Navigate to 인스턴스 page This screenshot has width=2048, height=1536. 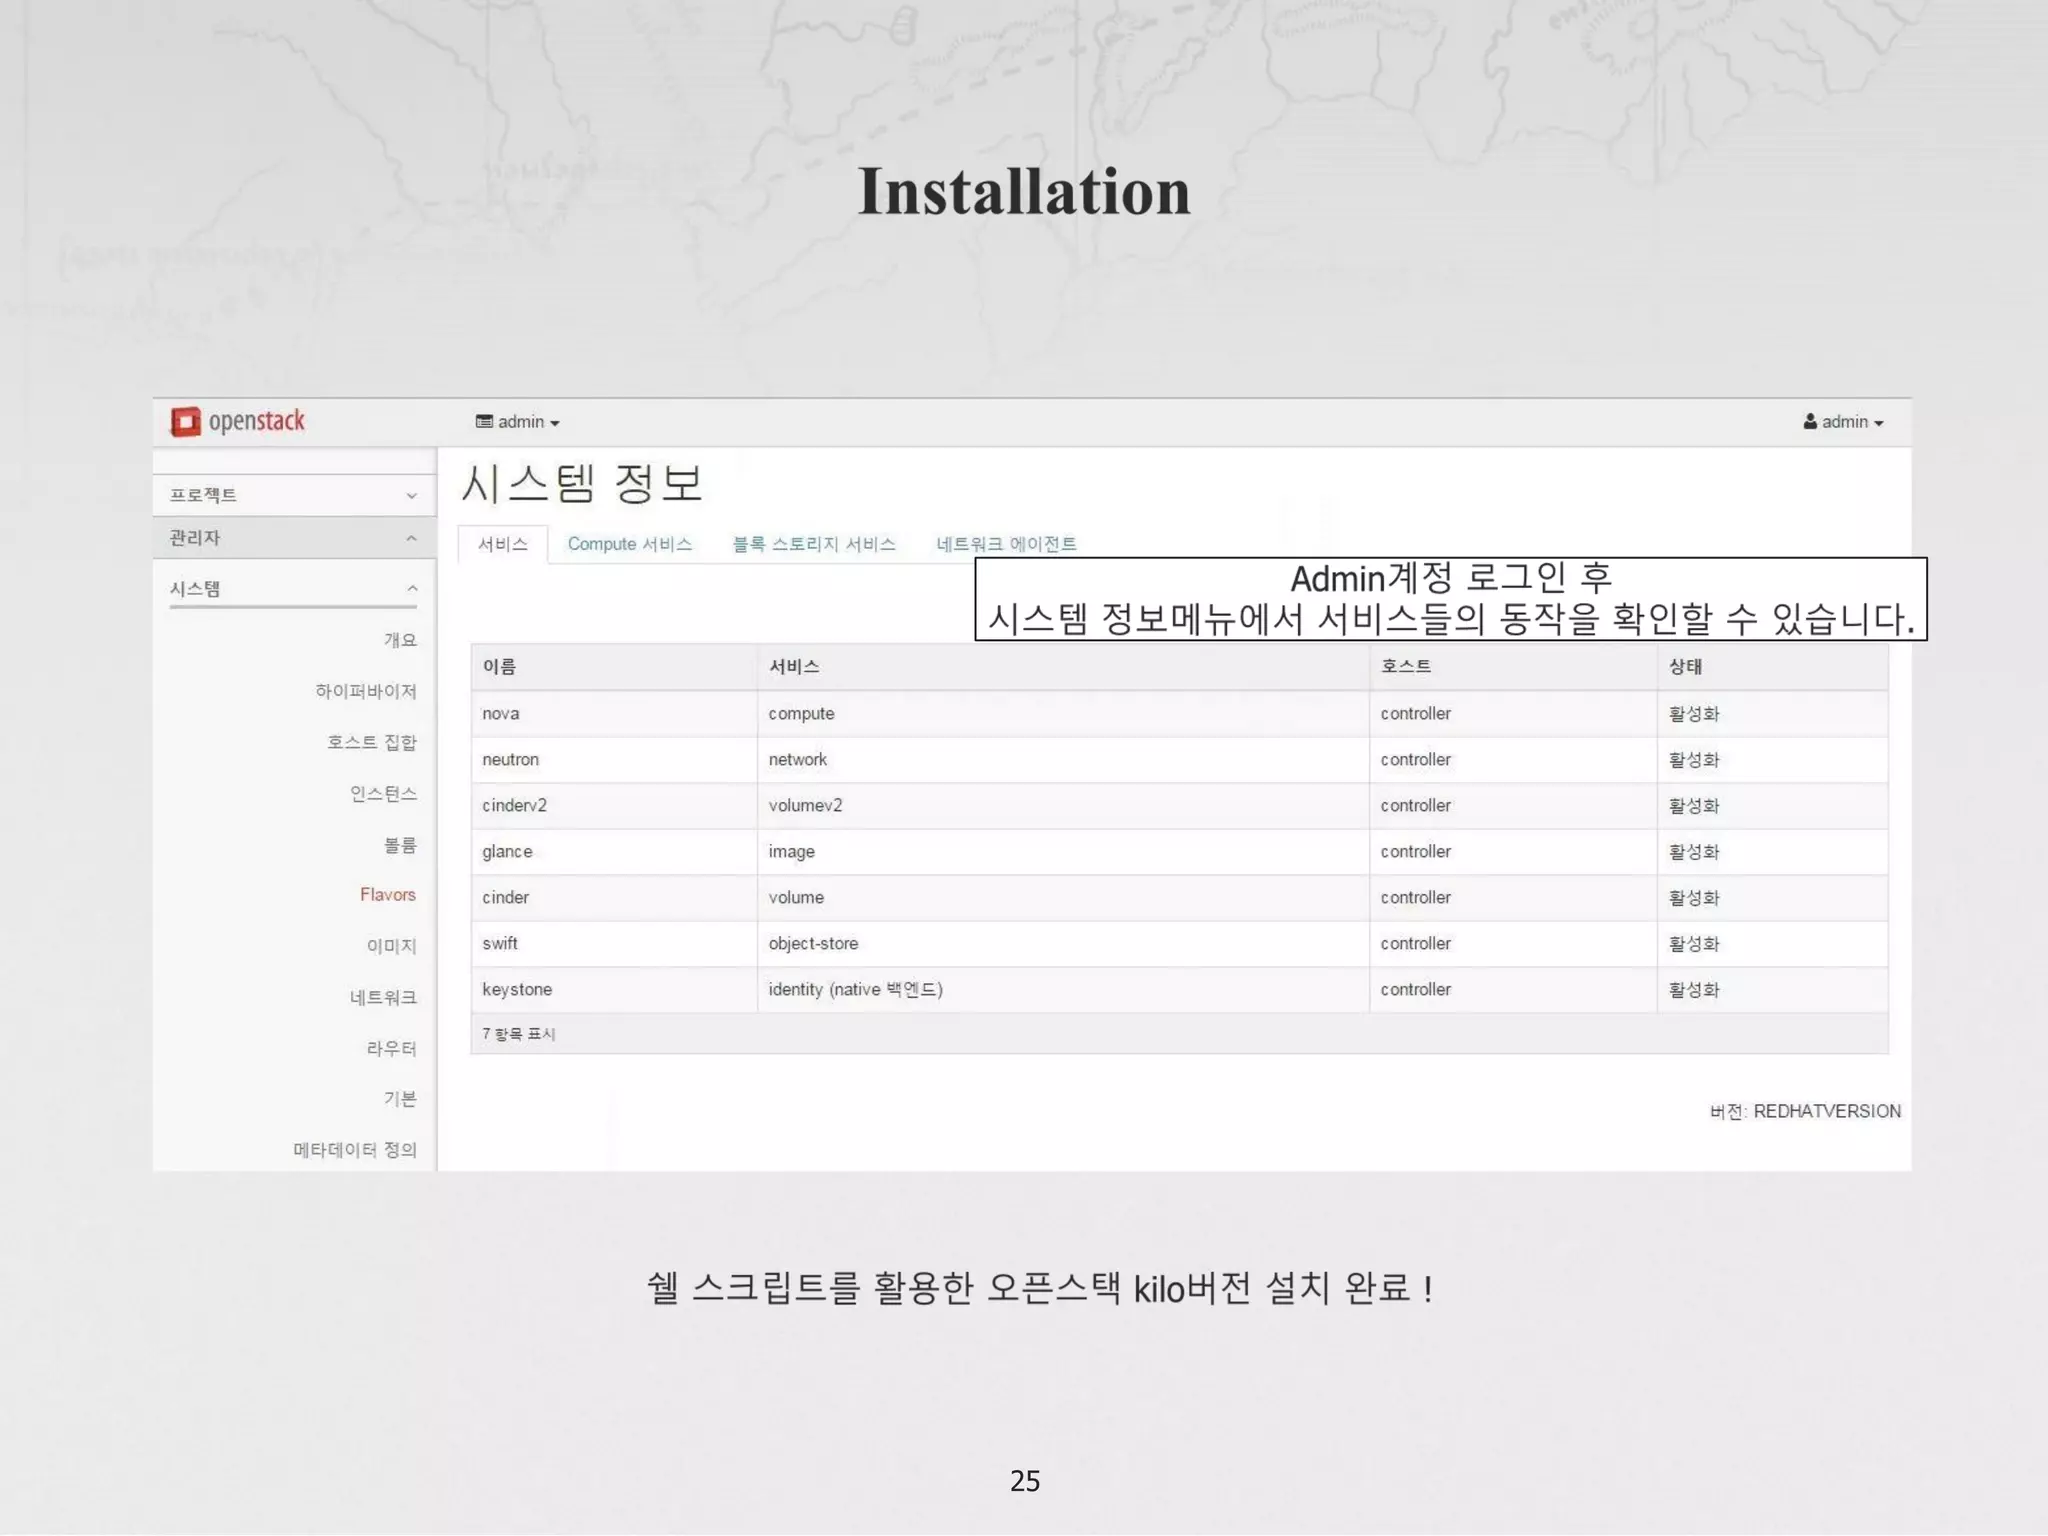pos(382,794)
